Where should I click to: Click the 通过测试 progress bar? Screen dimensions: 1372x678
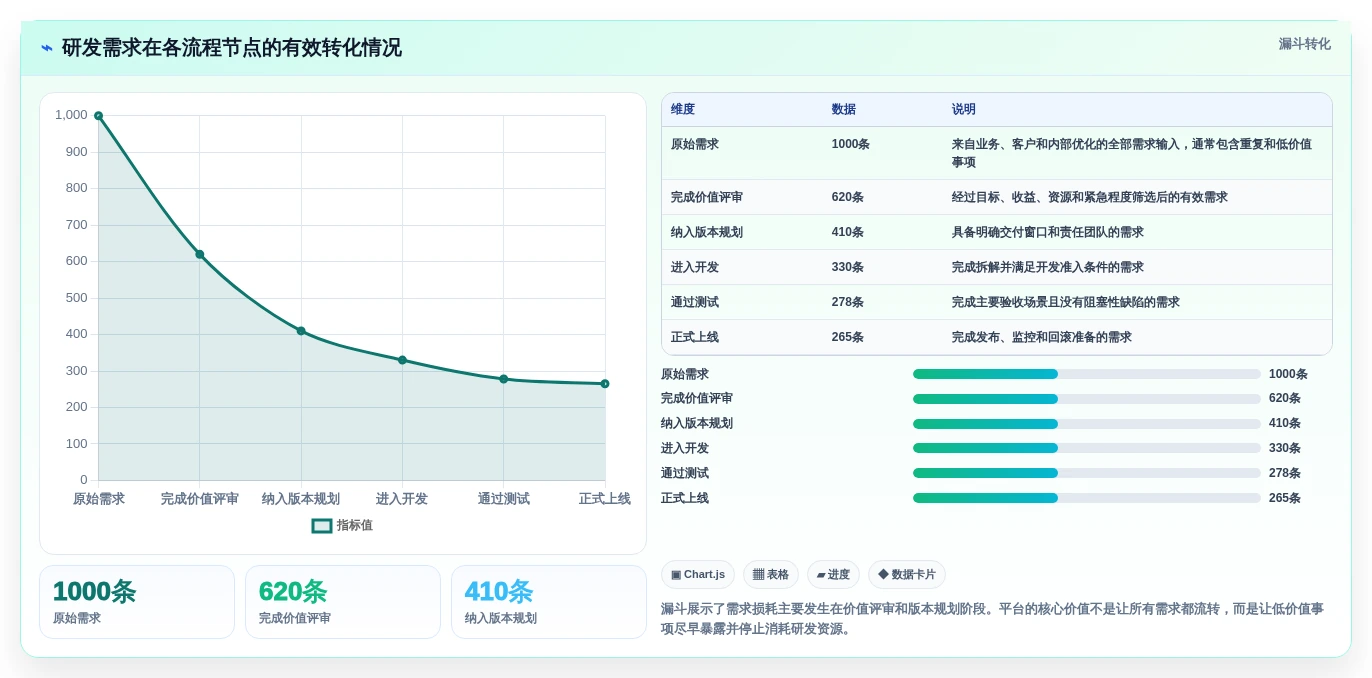pyautogui.click(x=1086, y=473)
